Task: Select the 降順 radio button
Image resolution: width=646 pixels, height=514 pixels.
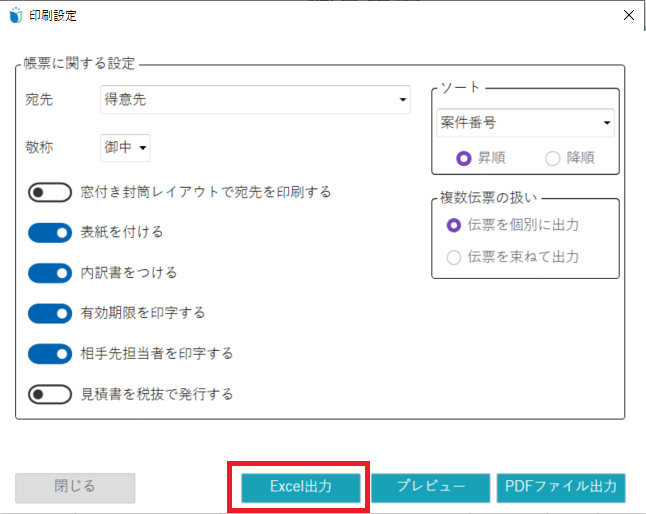Action: pos(552,158)
